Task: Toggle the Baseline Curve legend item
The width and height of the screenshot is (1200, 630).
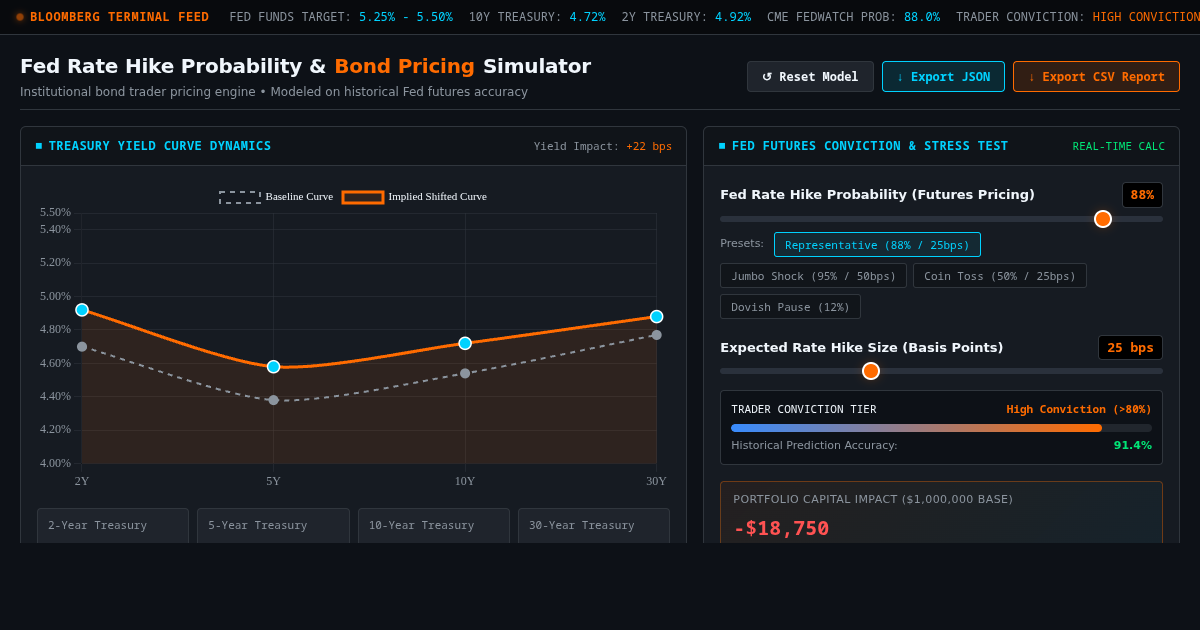Action: (276, 197)
